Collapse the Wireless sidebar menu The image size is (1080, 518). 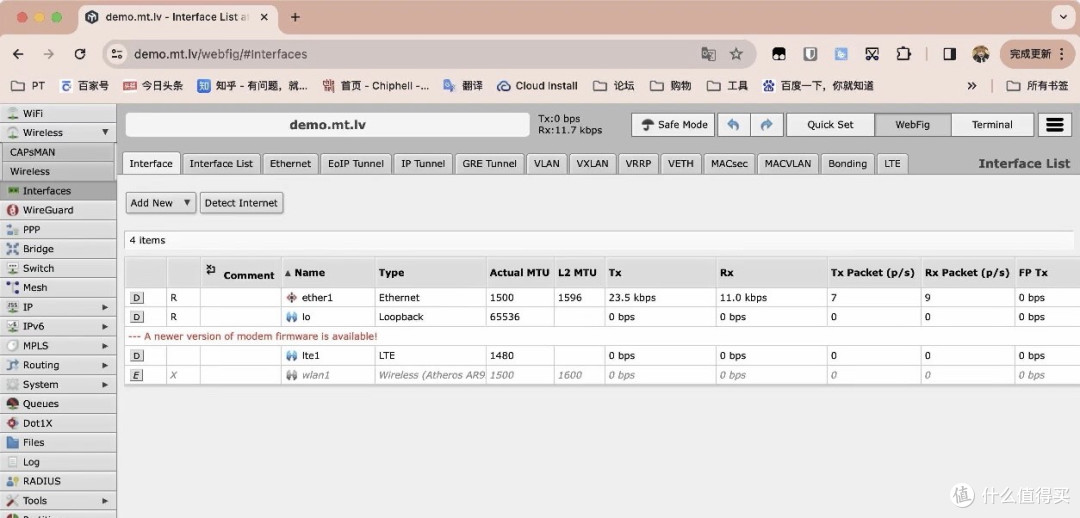[104, 133]
